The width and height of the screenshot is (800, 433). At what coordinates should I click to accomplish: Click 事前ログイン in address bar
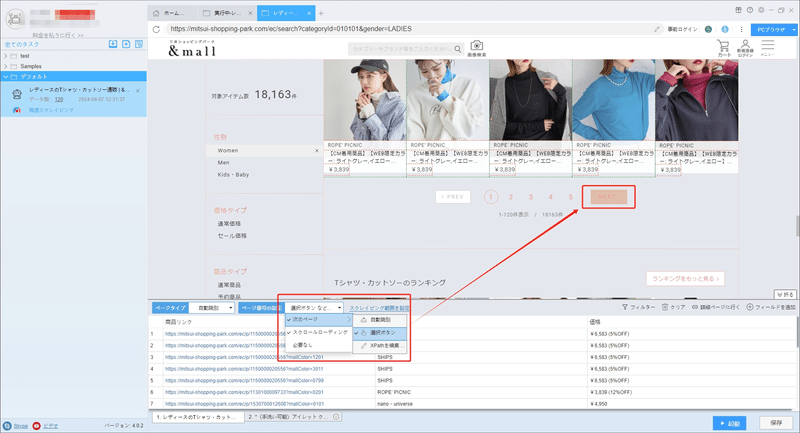[x=682, y=29]
